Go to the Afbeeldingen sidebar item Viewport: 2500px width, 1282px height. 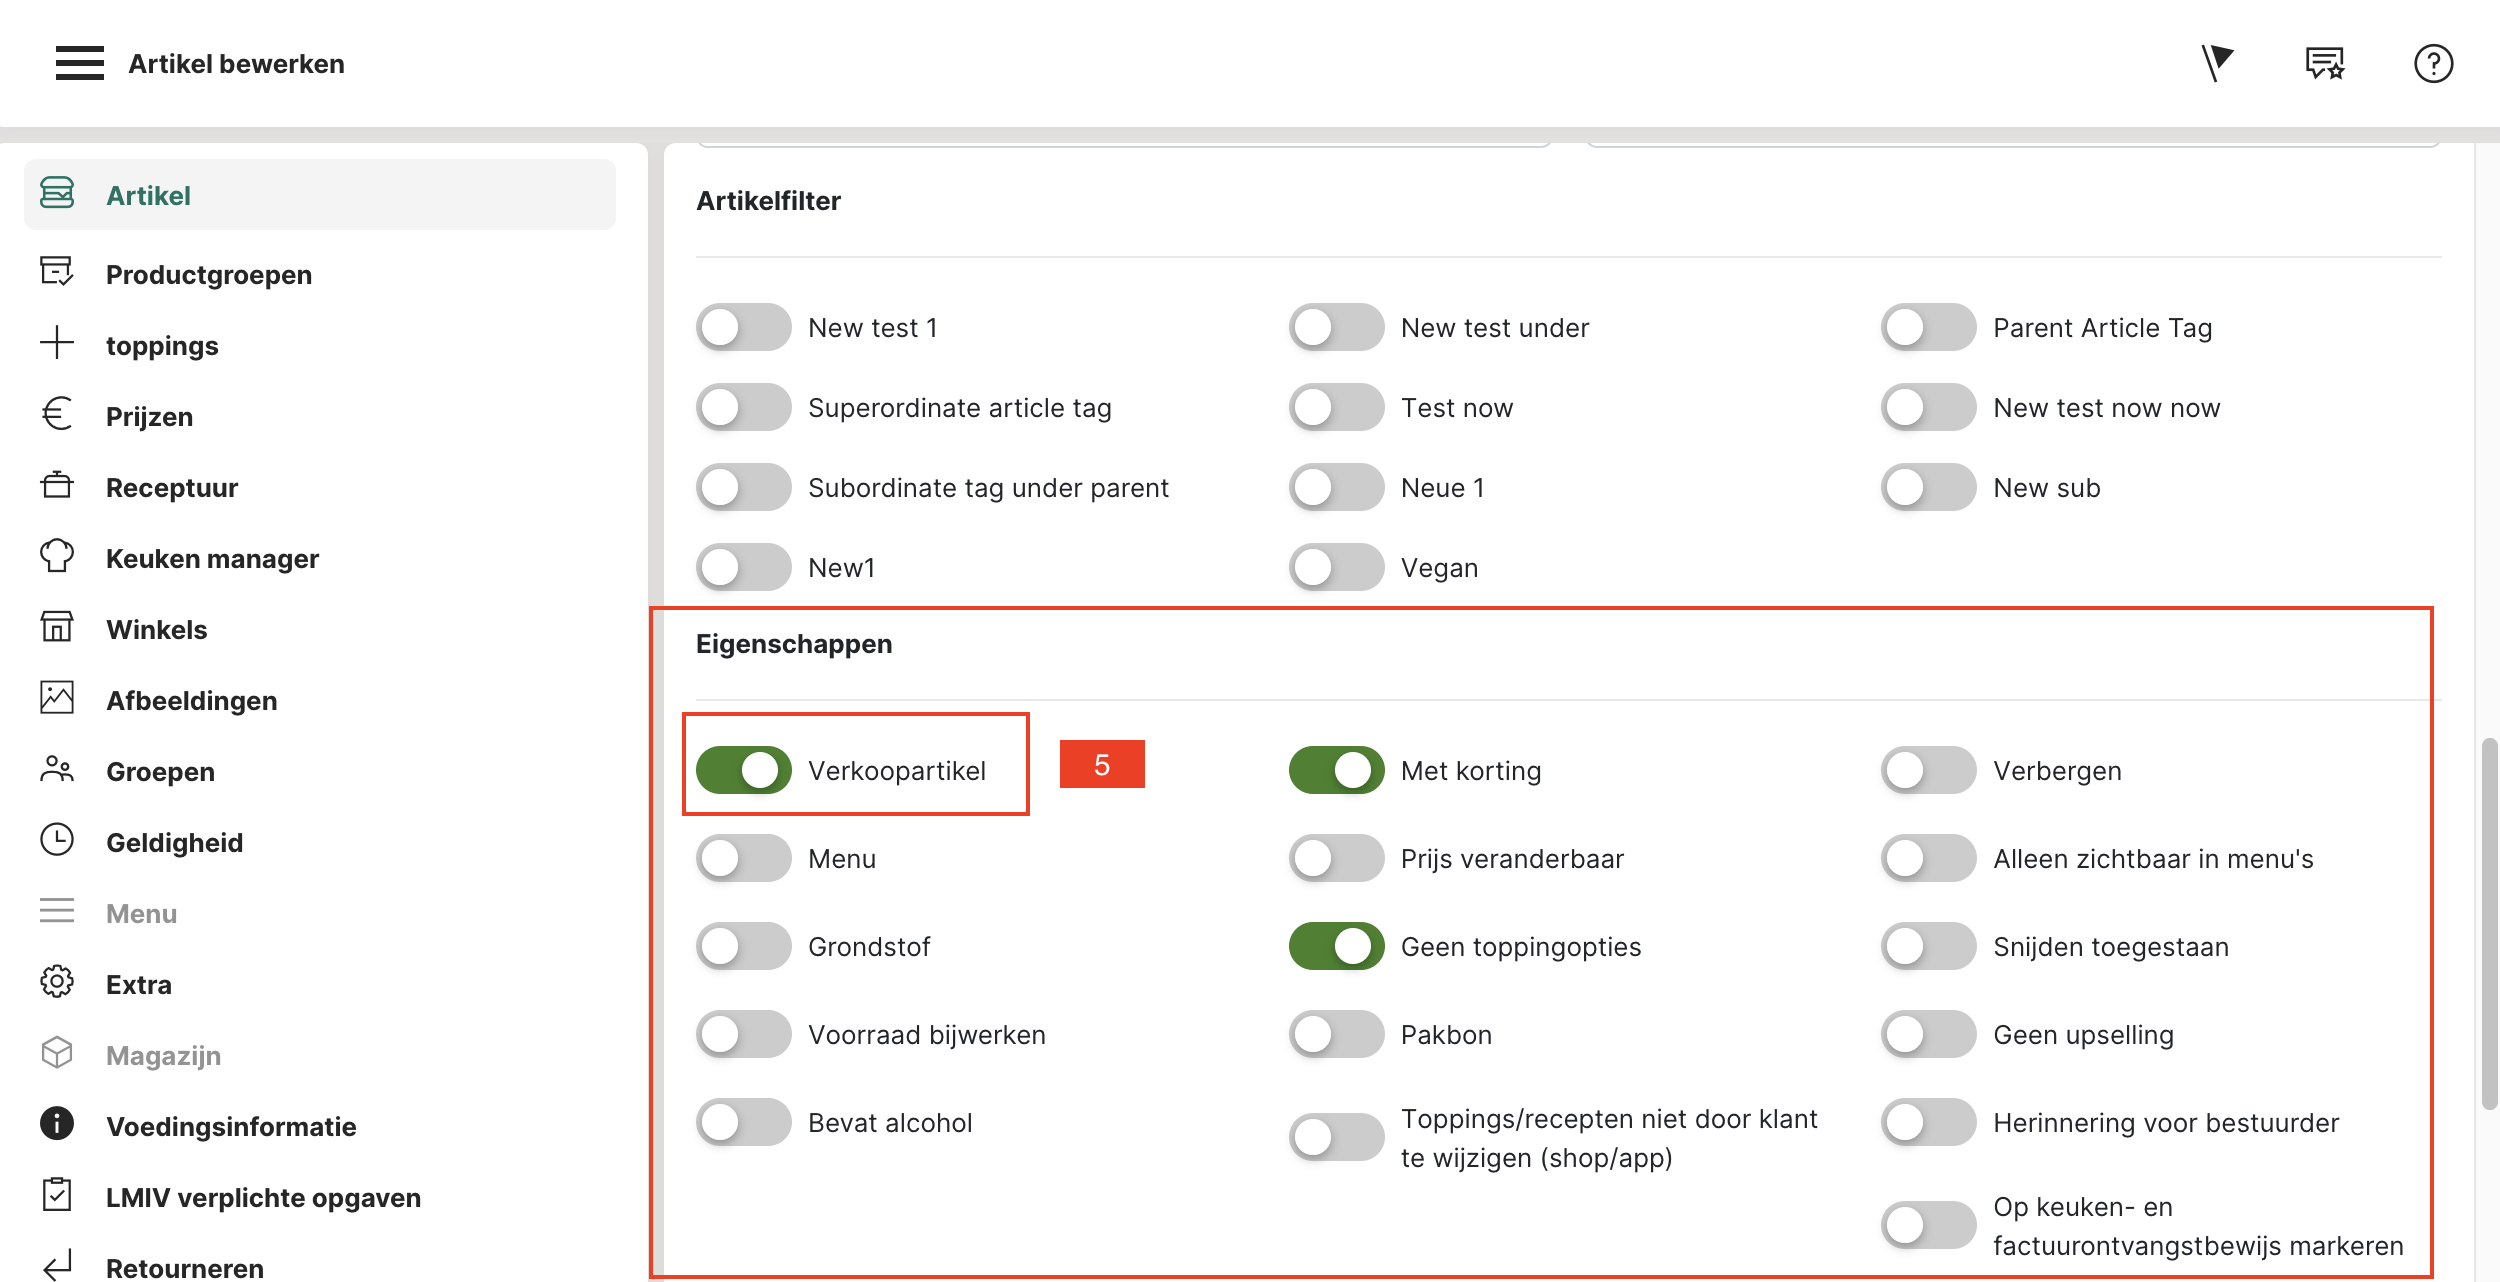[191, 700]
